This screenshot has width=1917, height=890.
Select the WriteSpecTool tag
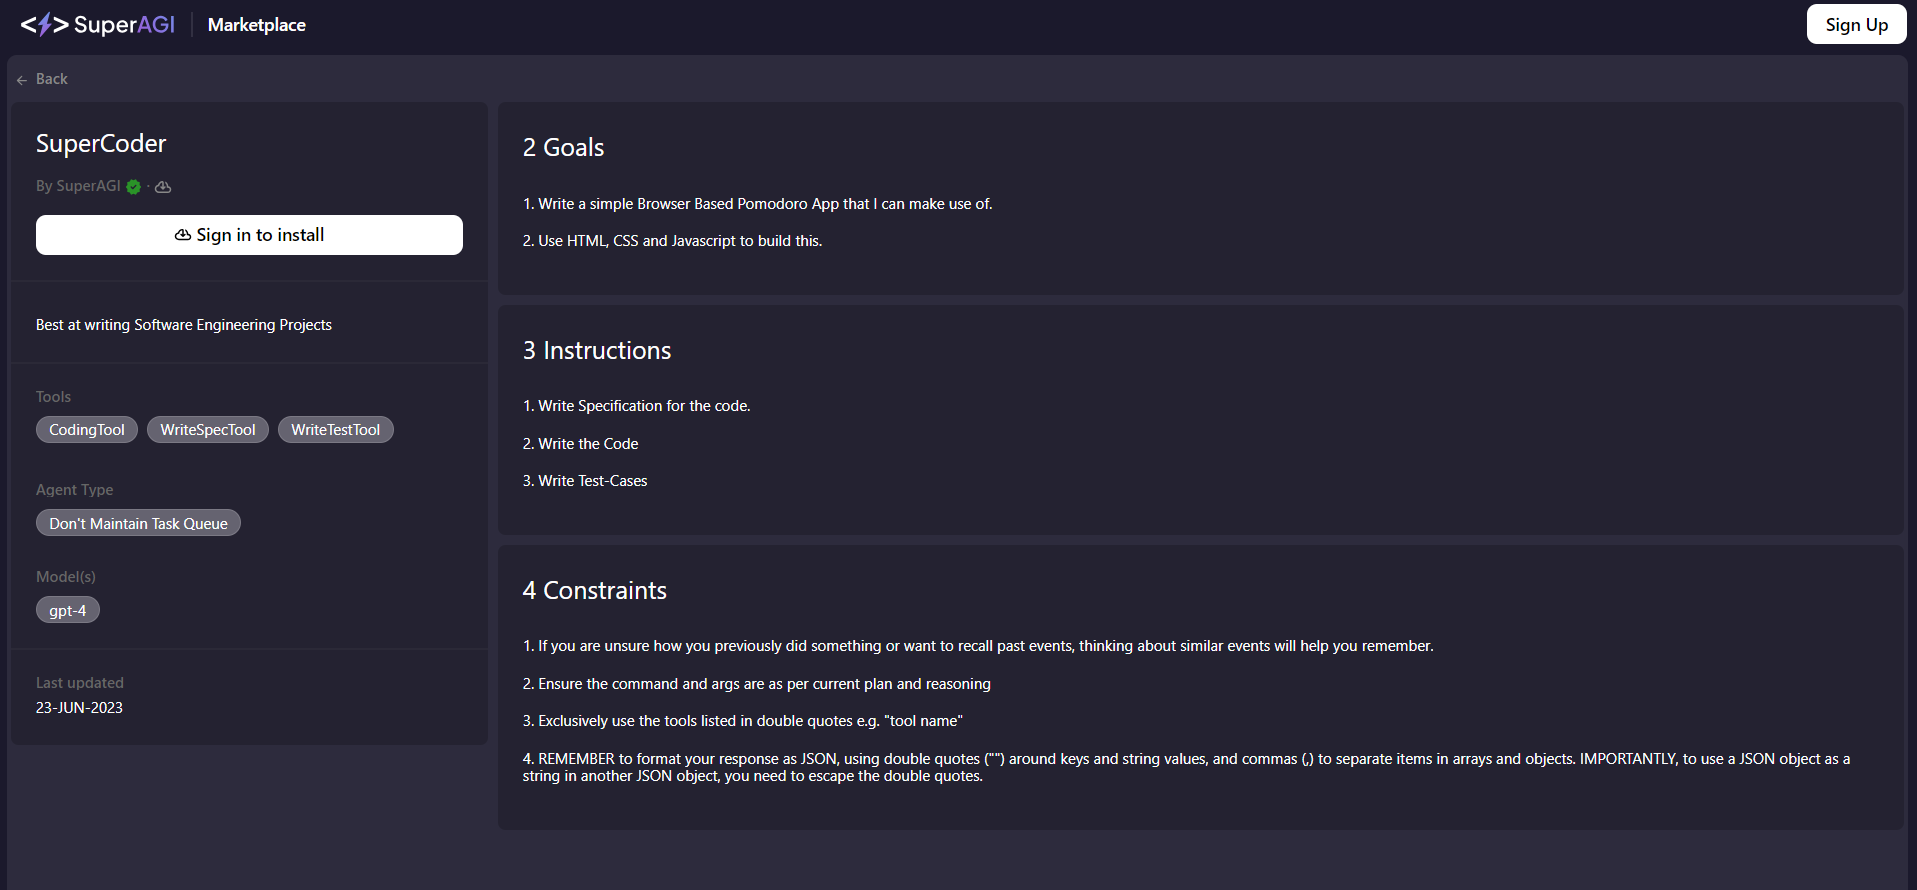pyautogui.click(x=208, y=430)
